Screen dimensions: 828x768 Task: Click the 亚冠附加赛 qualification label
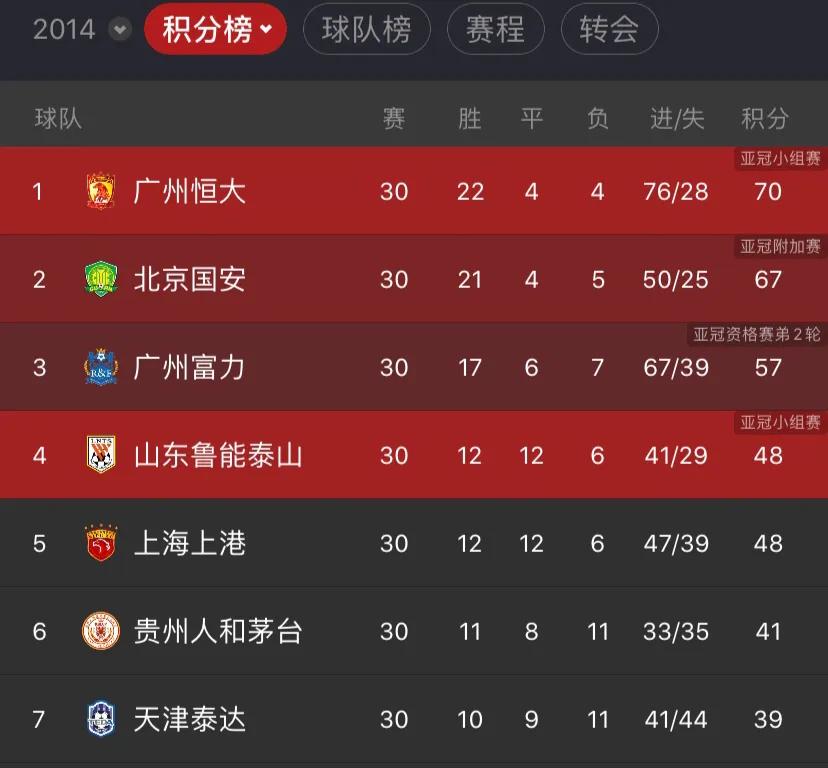780,246
